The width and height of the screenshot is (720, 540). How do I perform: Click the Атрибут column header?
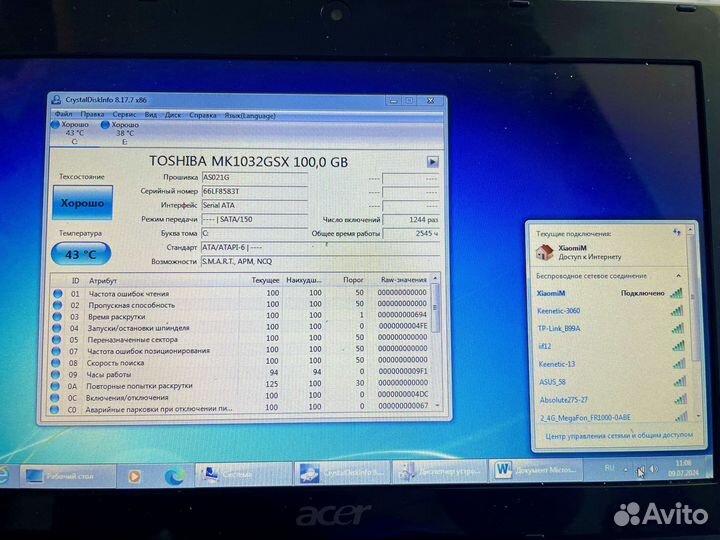point(103,281)
